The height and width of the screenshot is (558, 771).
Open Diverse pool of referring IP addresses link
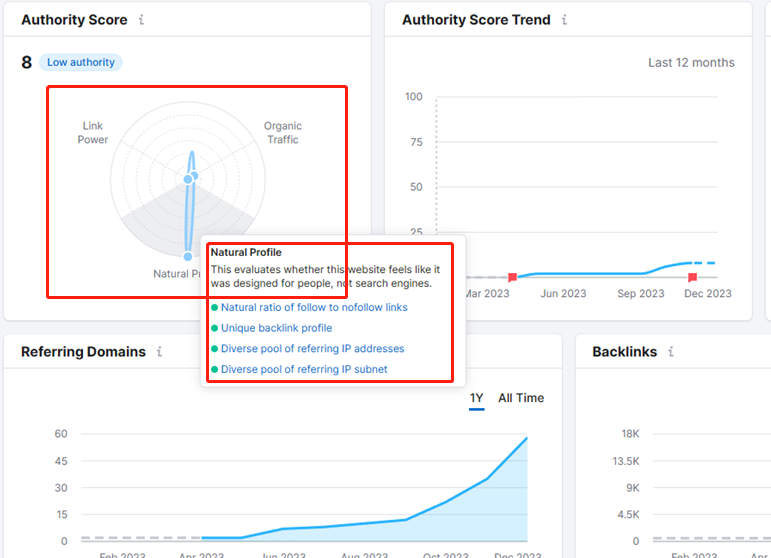tap(312, 349)
